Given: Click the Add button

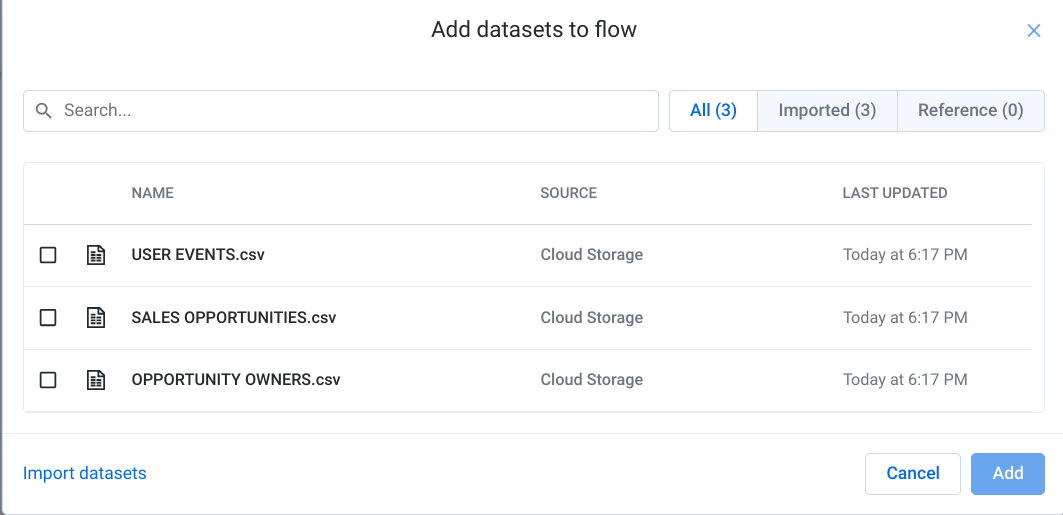Looking at the screenshot, I should click(1007, 474).
